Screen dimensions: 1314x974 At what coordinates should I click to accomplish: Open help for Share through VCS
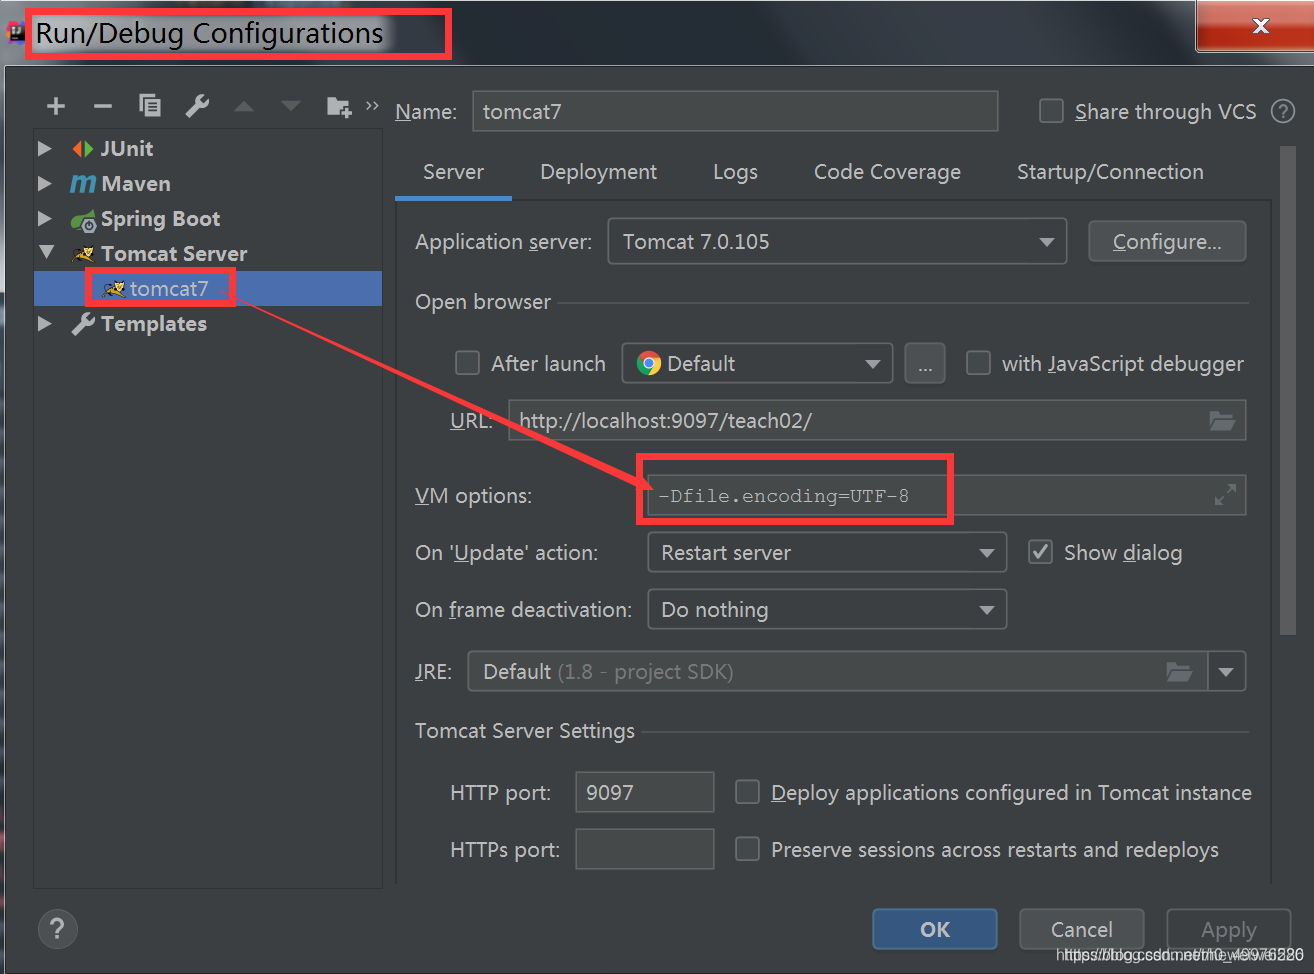coord(1283,112)
